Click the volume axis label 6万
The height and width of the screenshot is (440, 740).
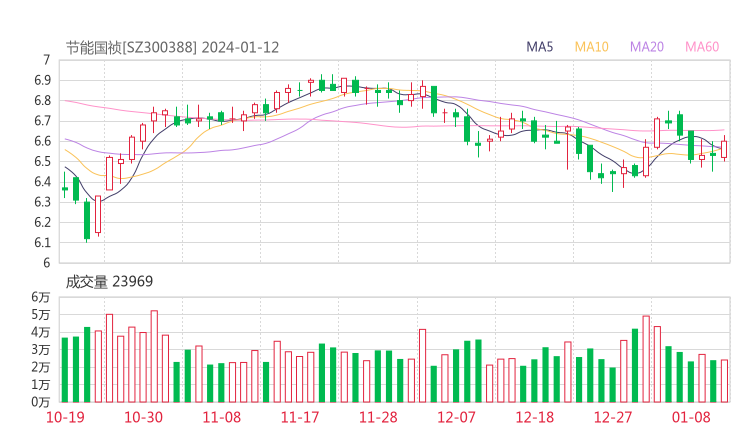click(41, 297)
